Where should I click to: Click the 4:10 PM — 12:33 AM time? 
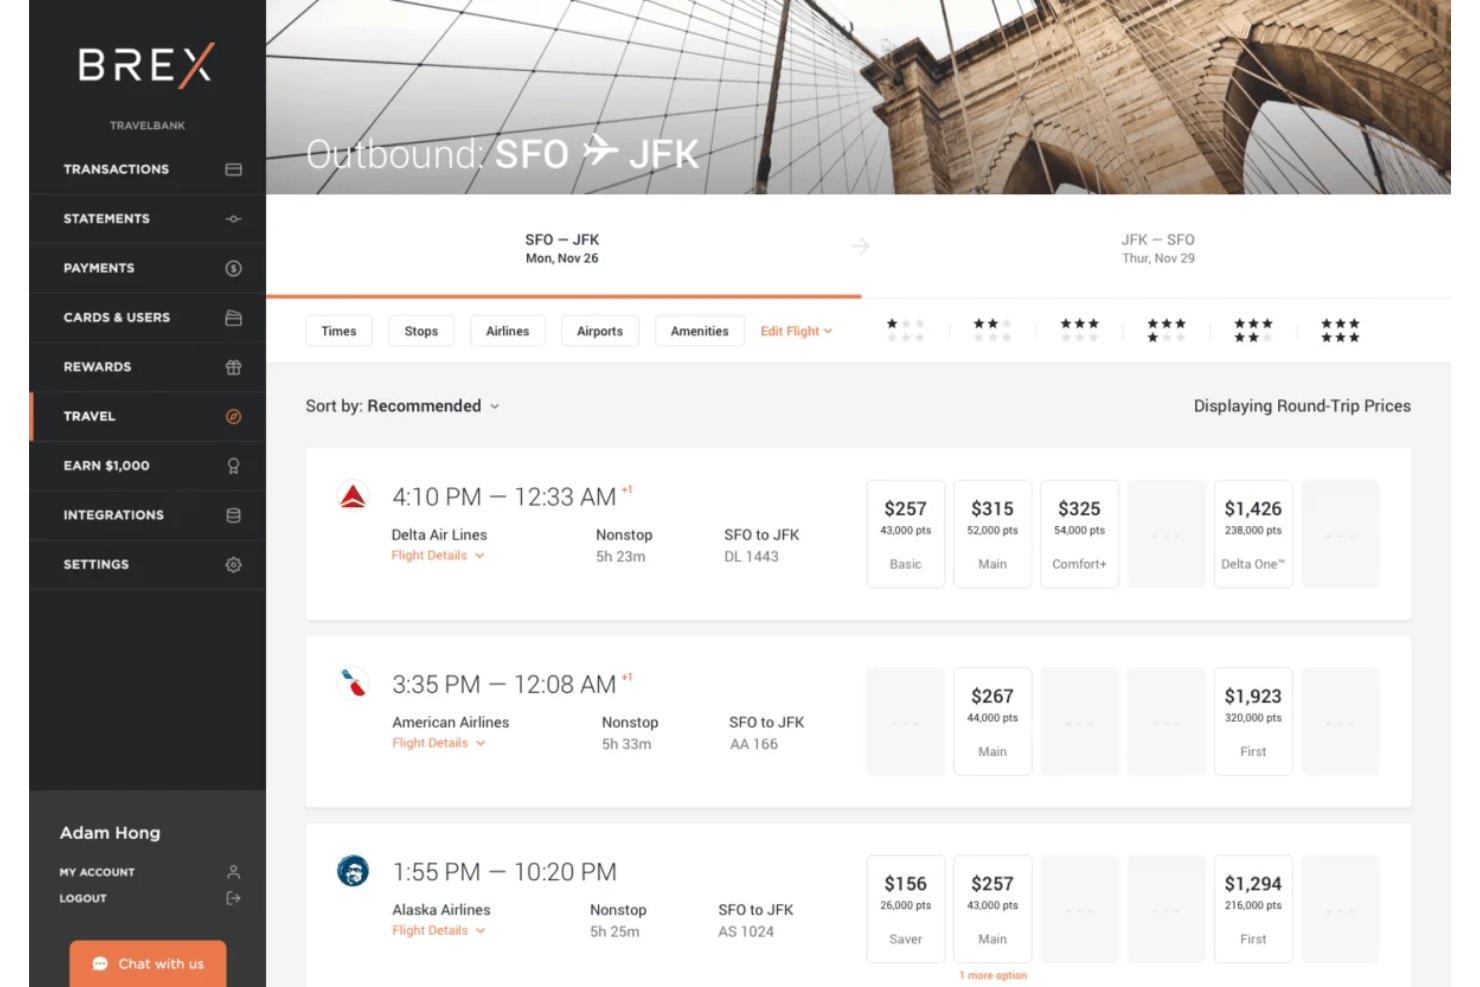coord(504,497)
